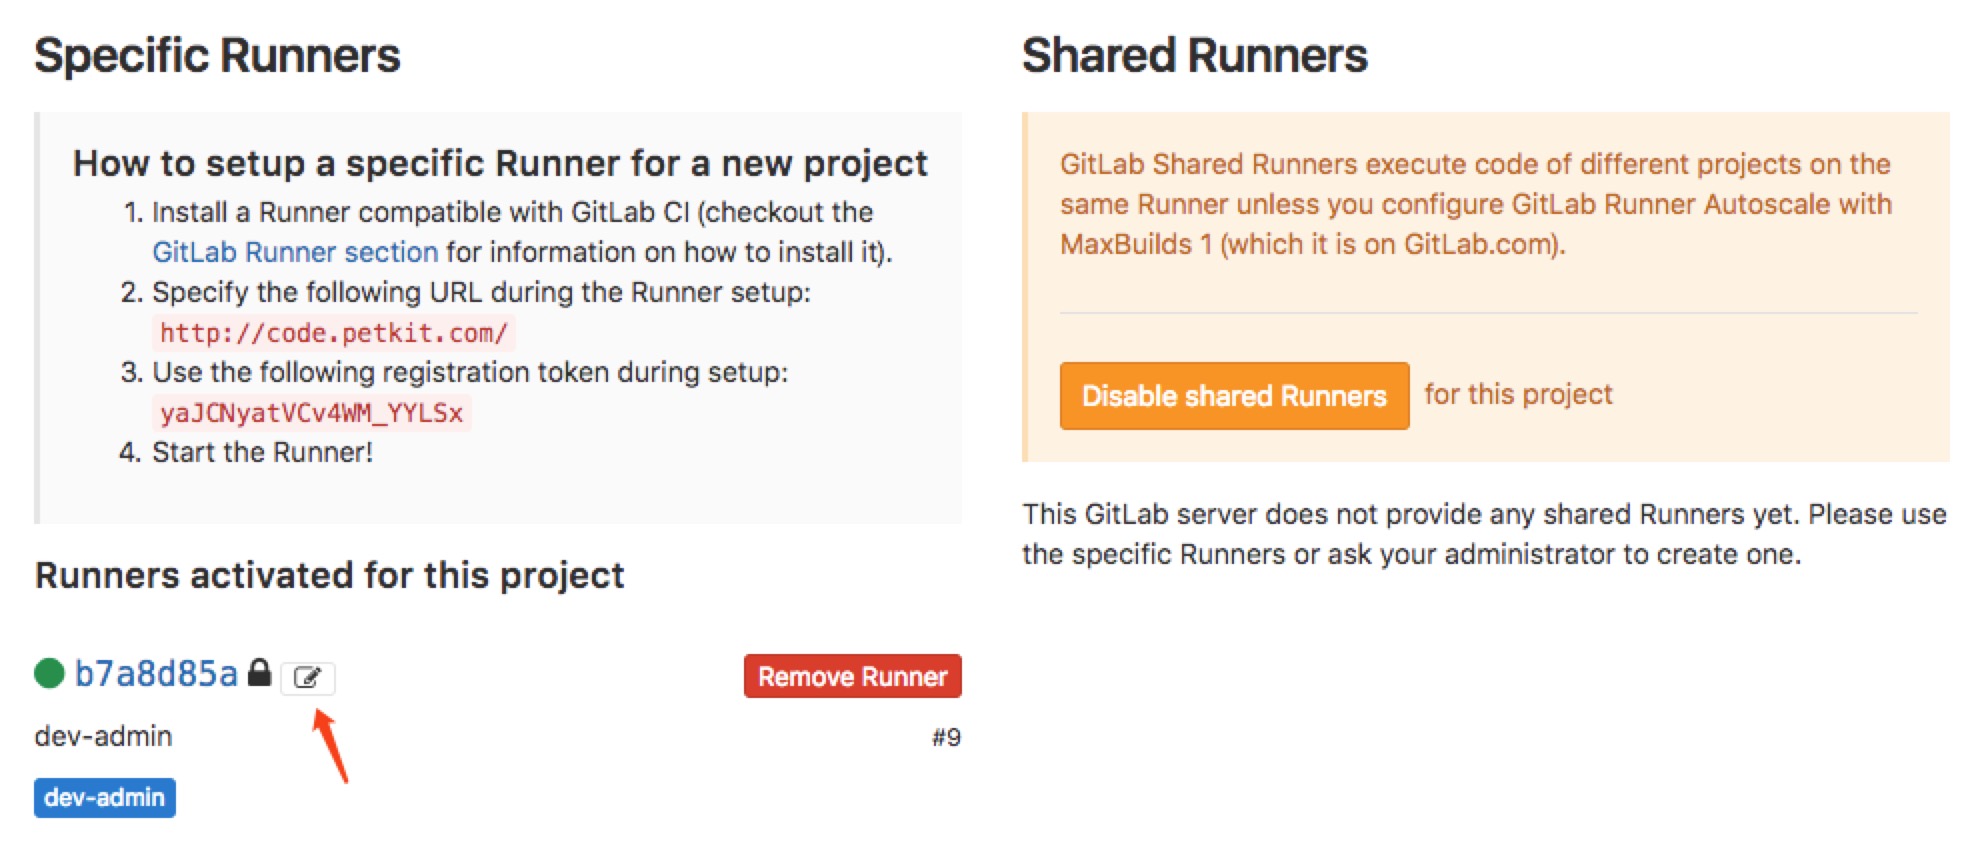This screenshot has height=856, width=1986.
Task: Click the 'for this project' text beside the orange button
Action: 1517,394
